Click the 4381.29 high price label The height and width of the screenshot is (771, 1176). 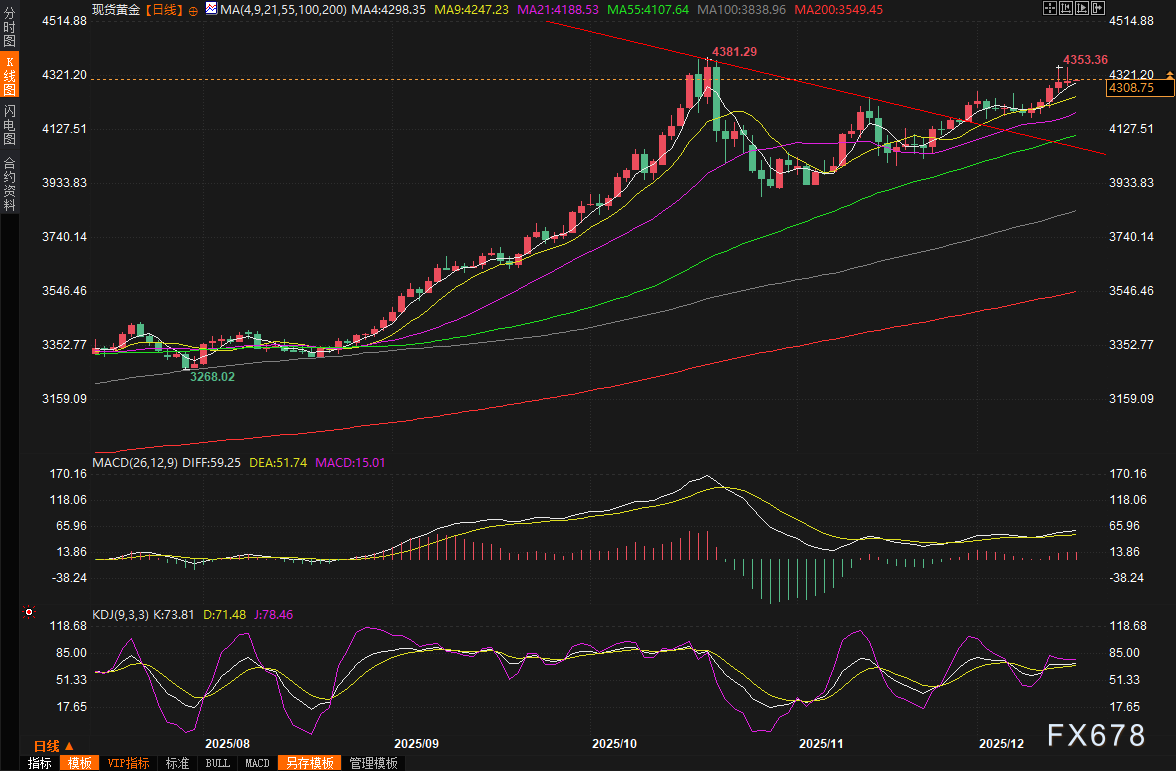click(733, 51)
